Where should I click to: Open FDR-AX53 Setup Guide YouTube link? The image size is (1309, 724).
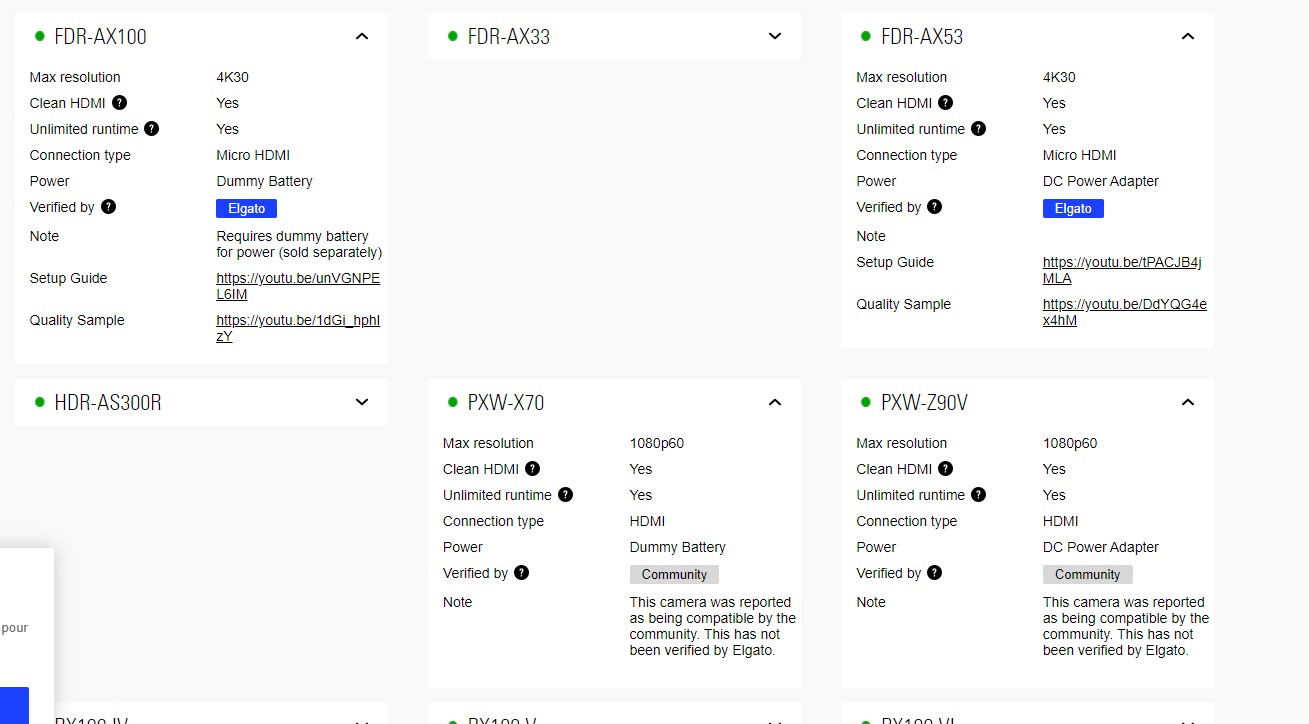click(x=1122, y=271)
